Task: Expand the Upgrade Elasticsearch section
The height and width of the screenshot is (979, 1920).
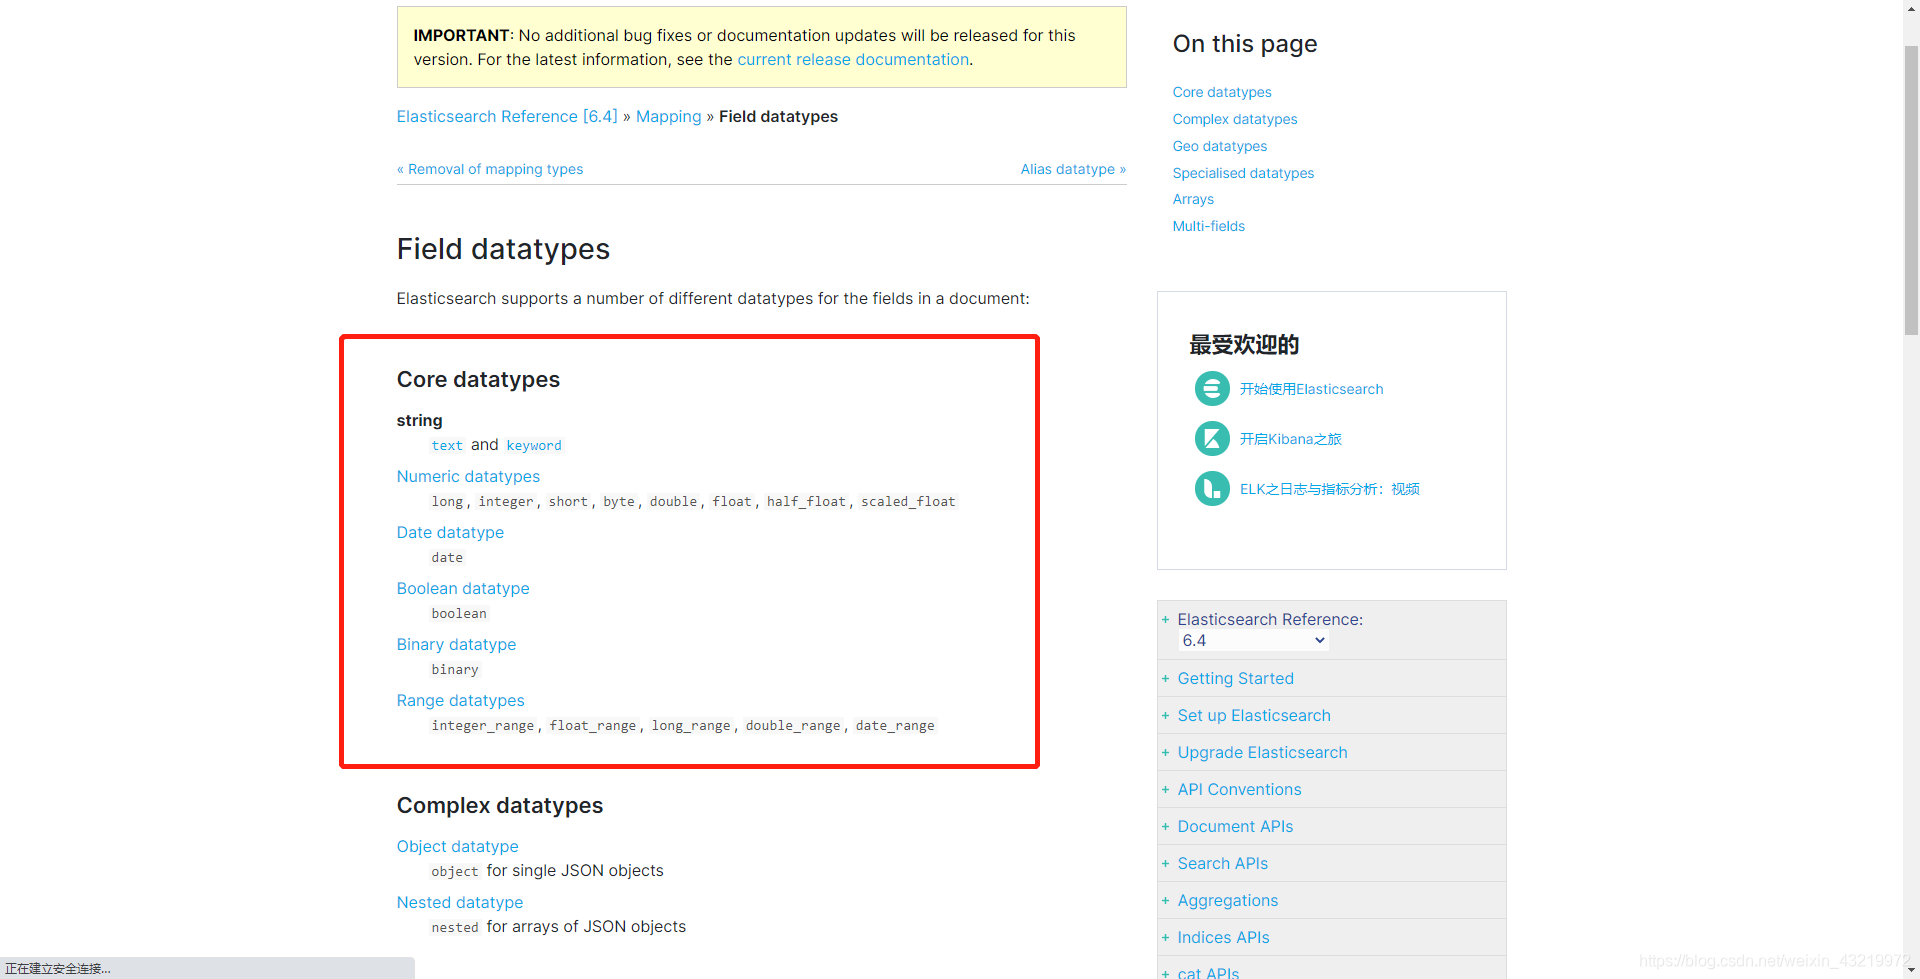Action: [x=1165, y=752]
